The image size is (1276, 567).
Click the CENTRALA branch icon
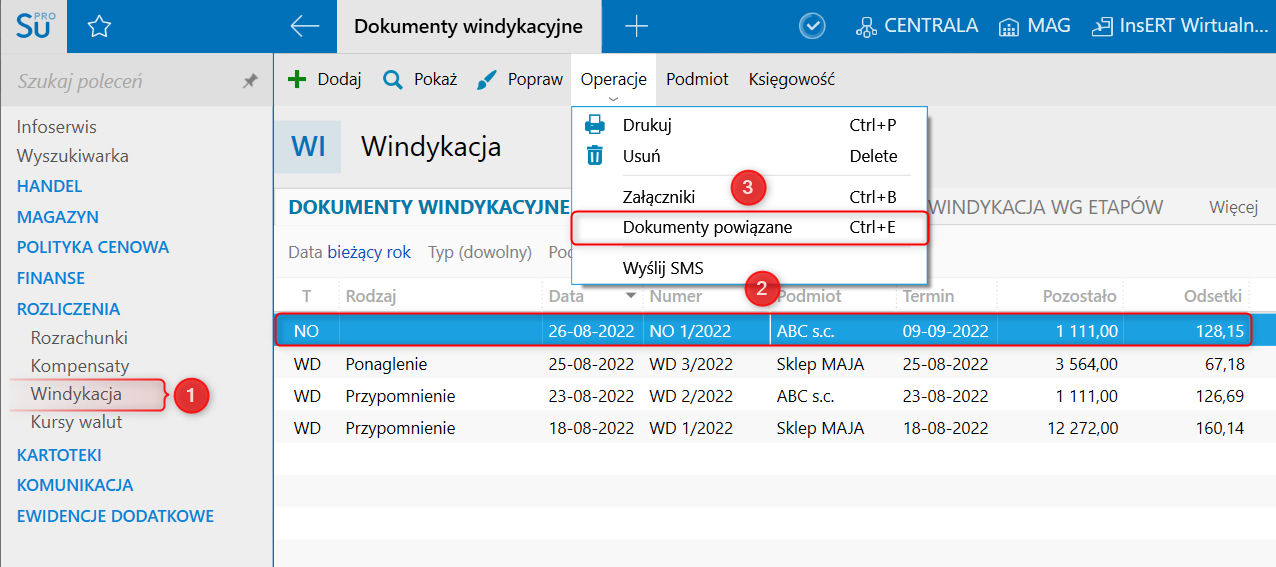click(866, 27)
